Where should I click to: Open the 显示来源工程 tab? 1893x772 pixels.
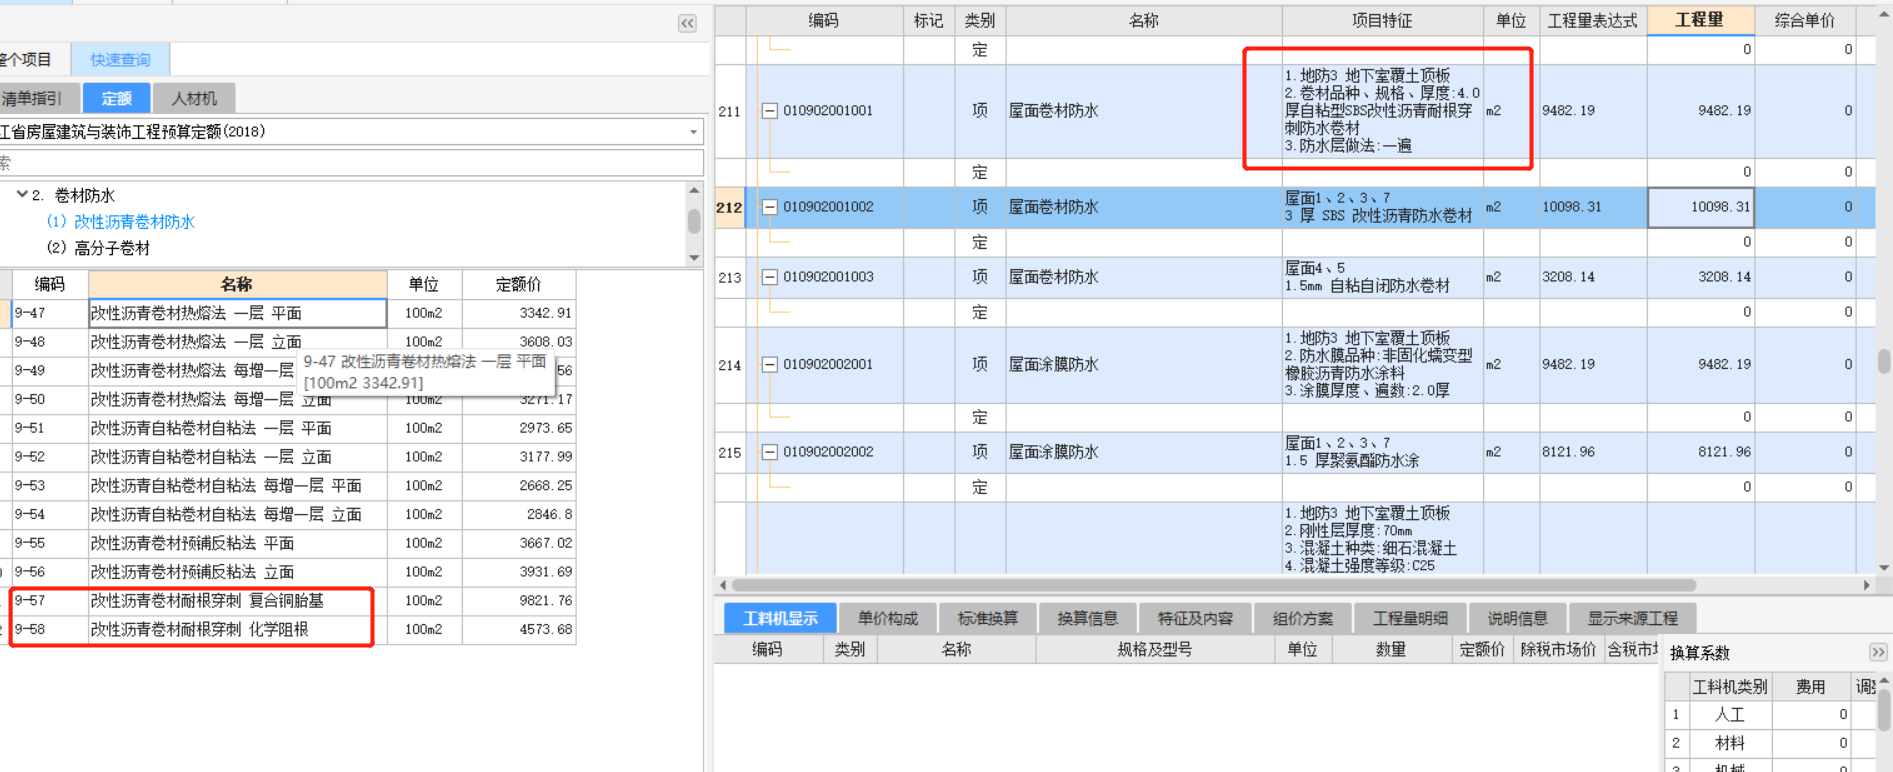coord(1632,618)
